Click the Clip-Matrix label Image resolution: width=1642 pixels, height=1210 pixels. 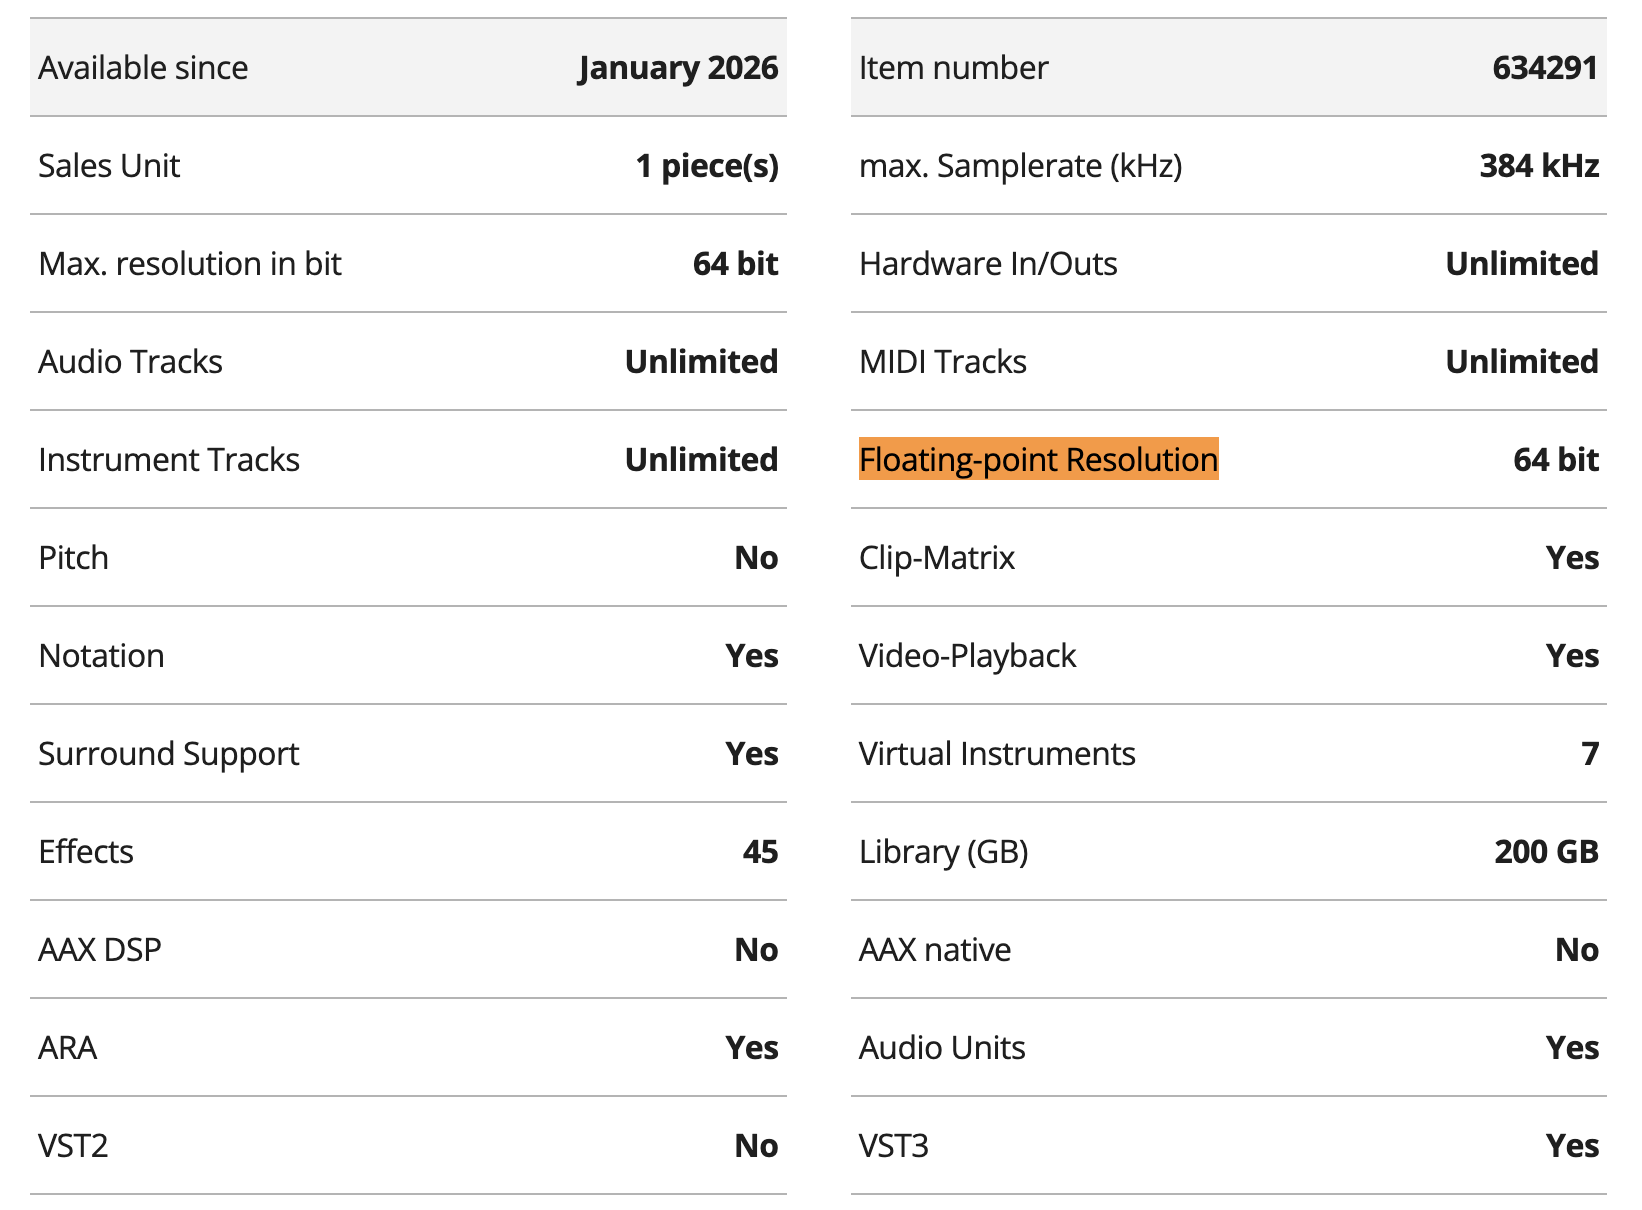tap(936, 558)
